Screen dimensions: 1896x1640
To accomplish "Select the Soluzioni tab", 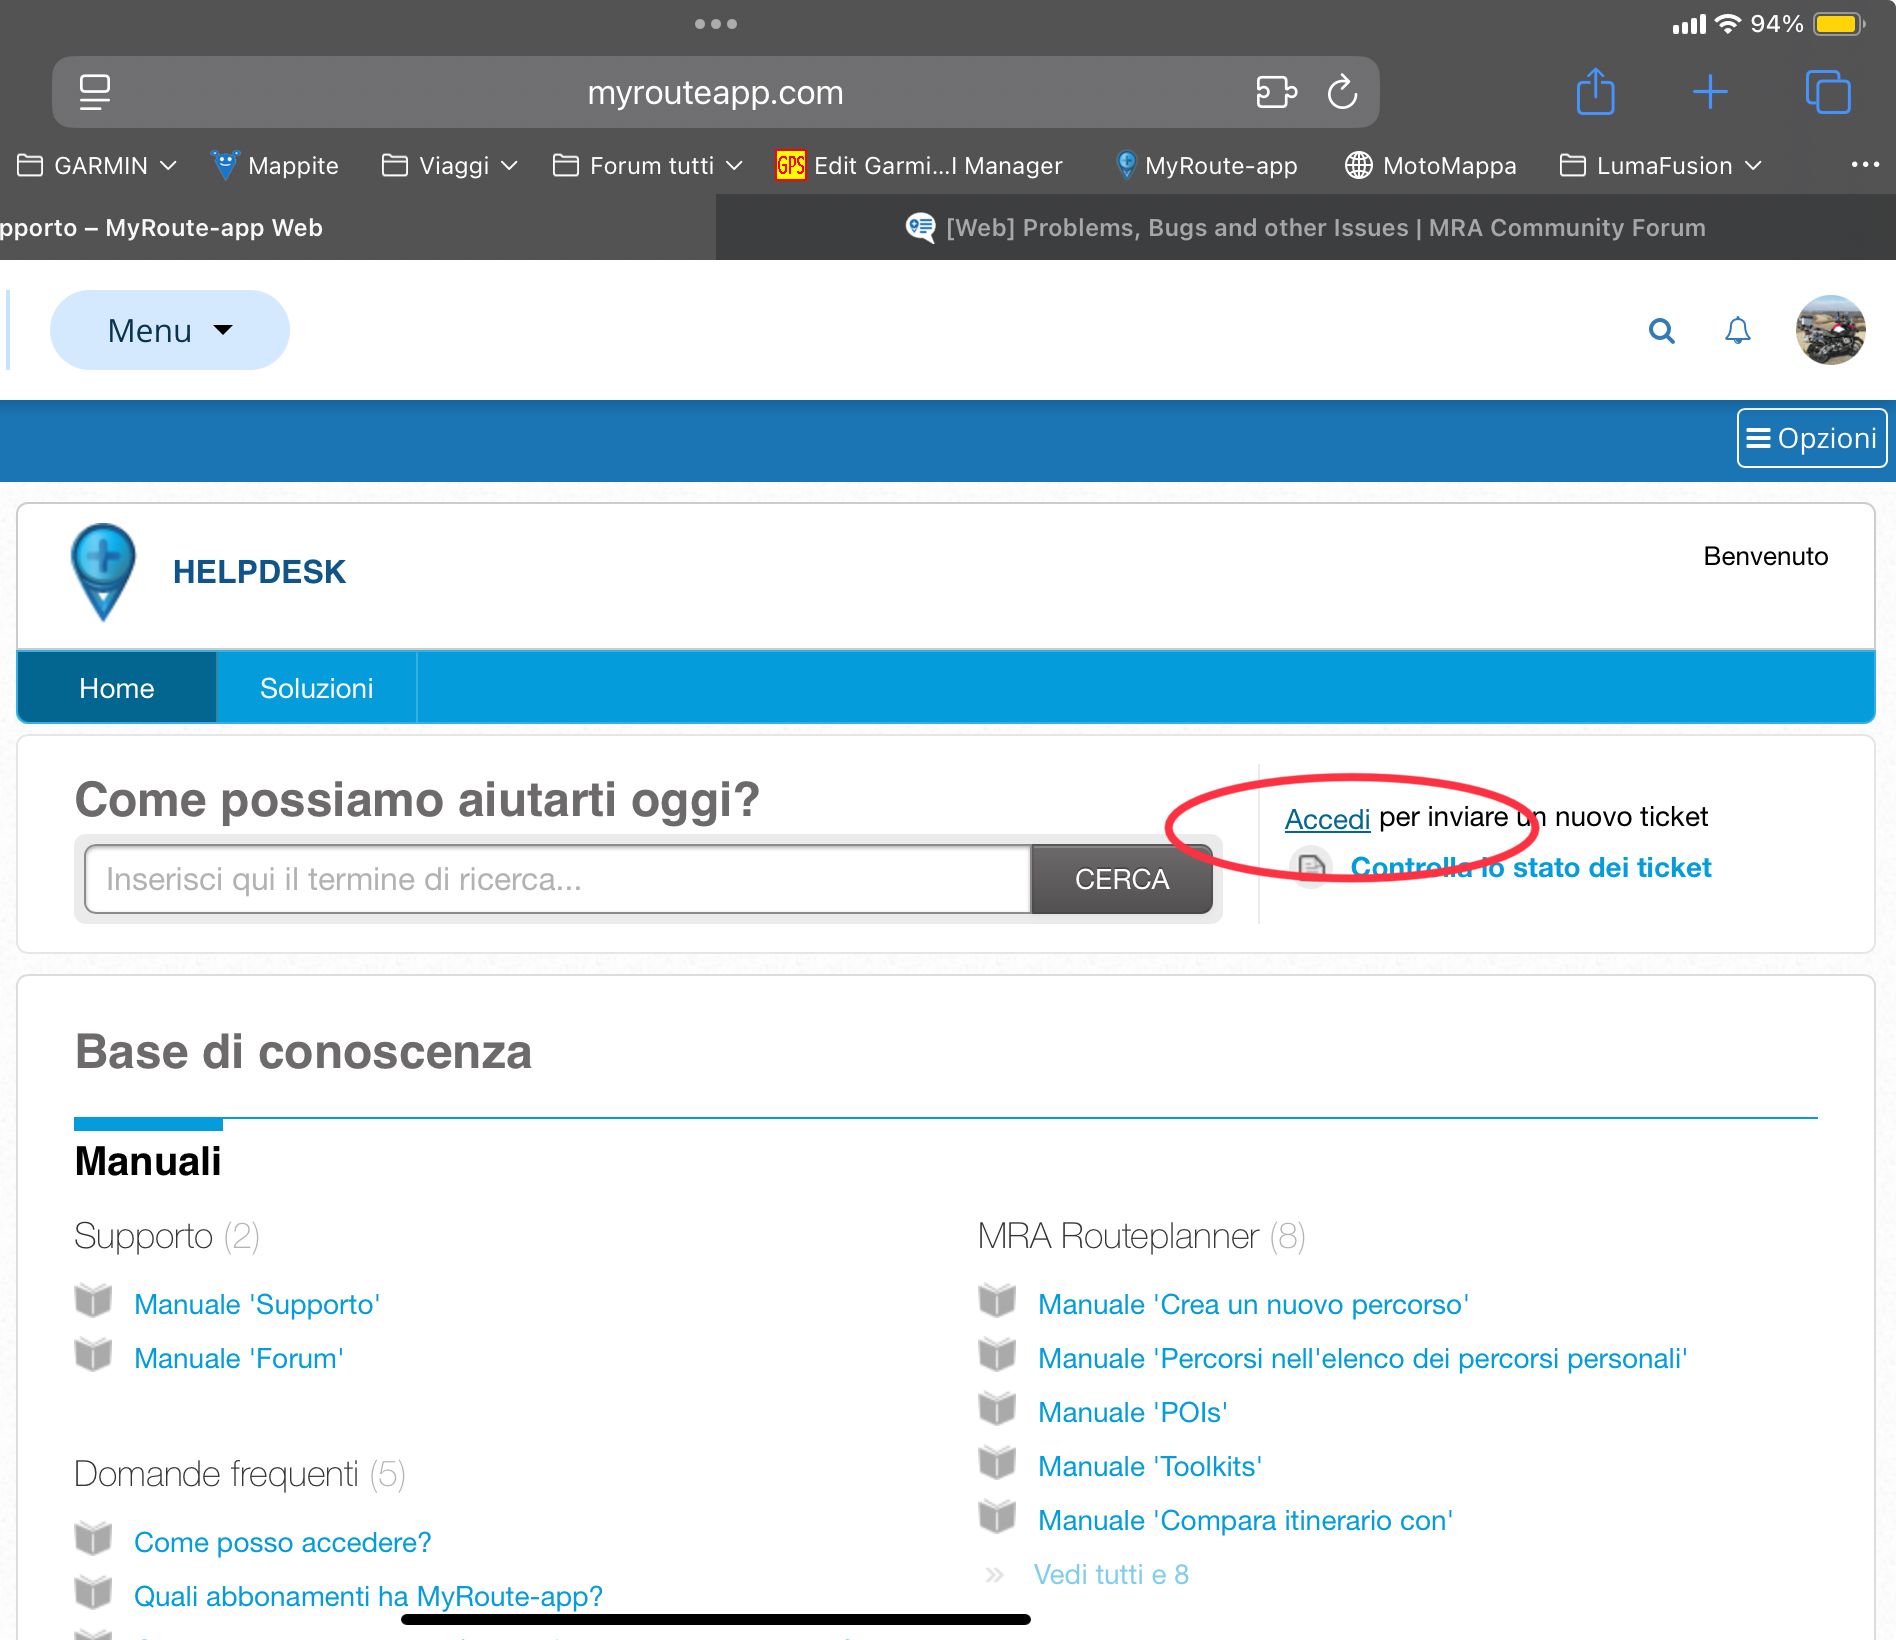I will coord(316,688).
